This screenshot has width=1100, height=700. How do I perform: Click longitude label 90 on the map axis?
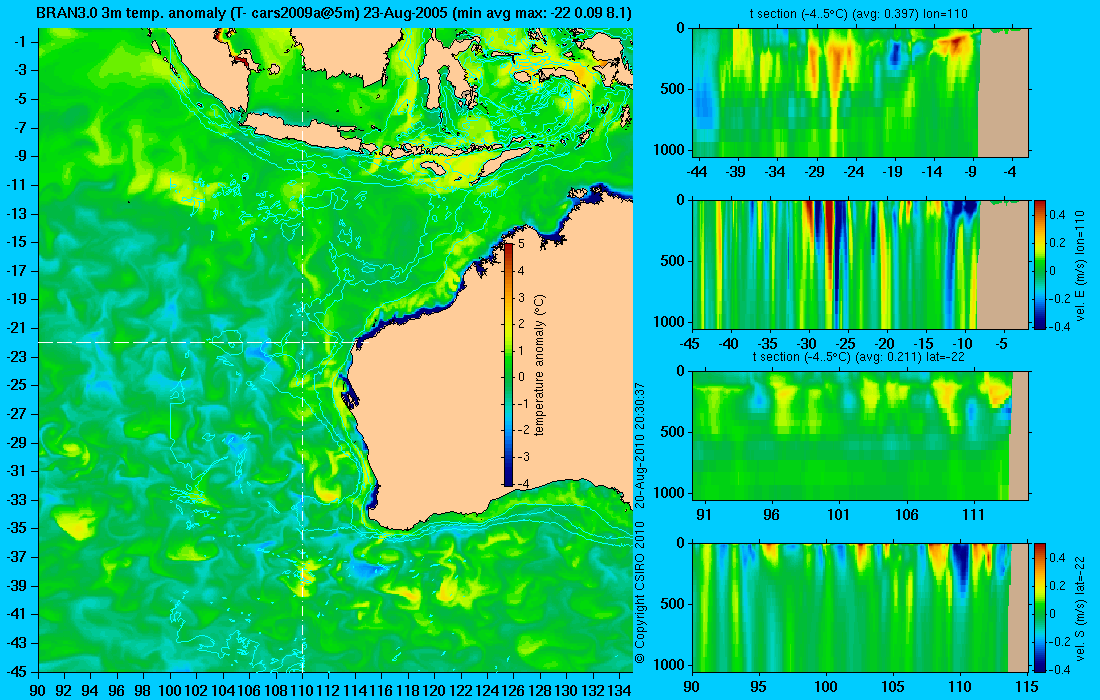click(38, 690)
